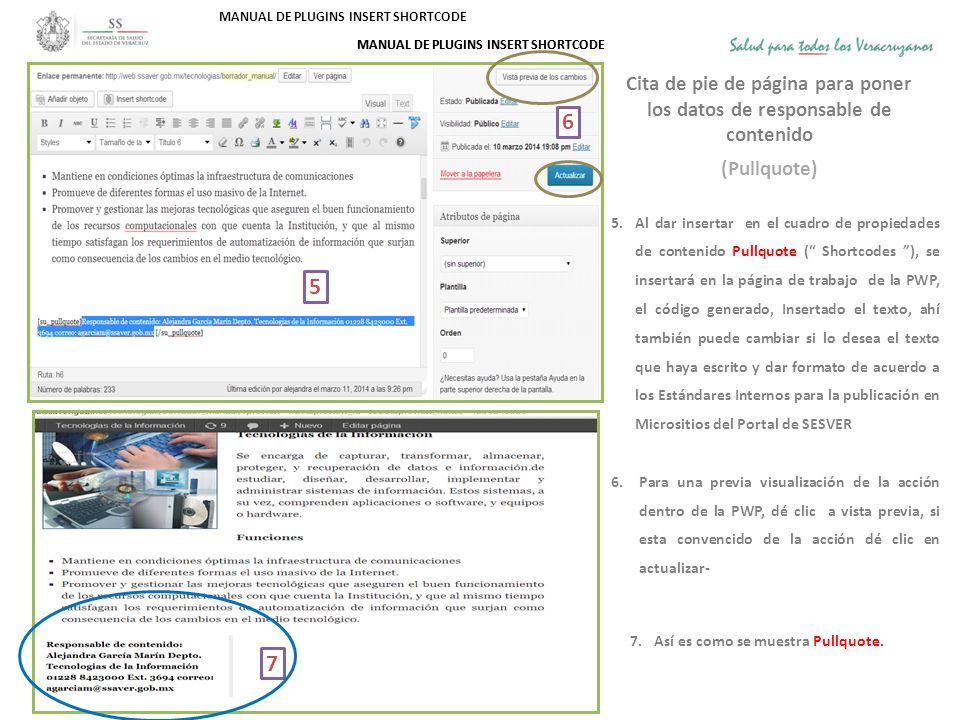Pick text color with the A swatch
The width and height of the screenshot is (960, 720).
click(x=272, y=142)
